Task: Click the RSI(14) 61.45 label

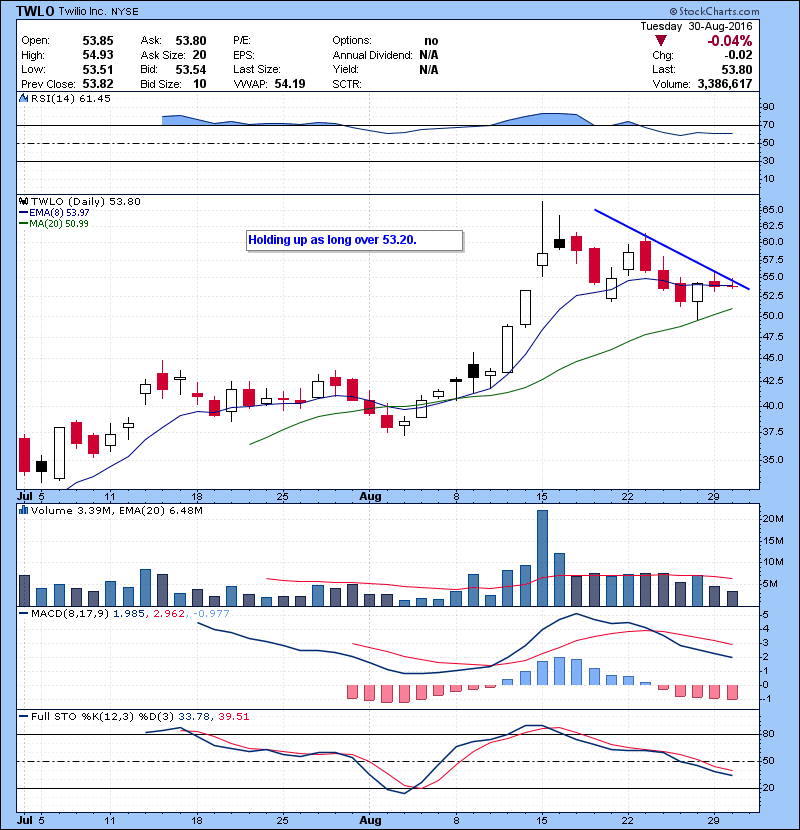Action: click(x=71, y=98)
